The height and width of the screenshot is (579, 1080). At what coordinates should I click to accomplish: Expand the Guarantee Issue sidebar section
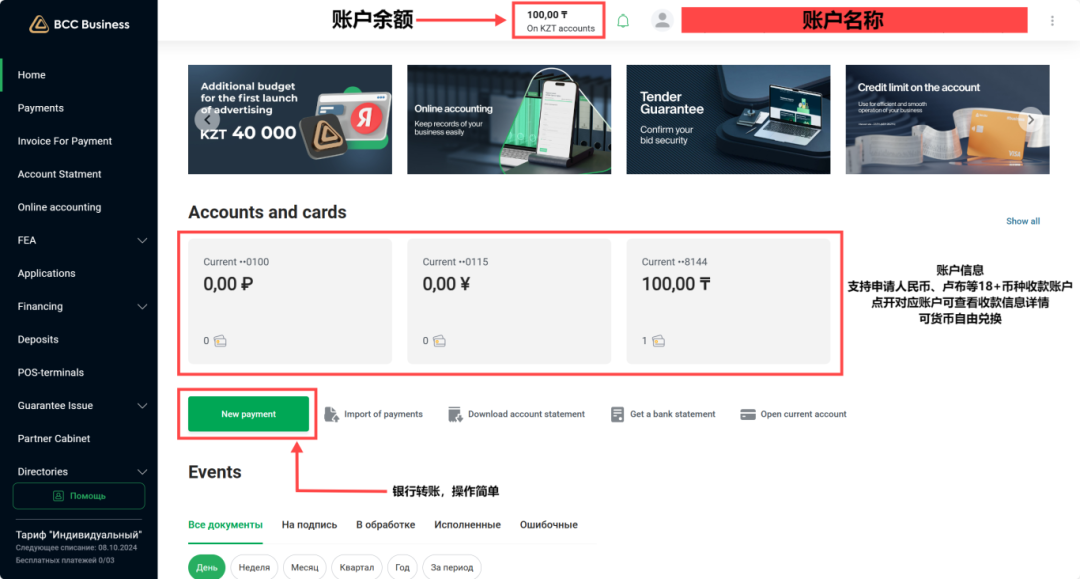[x=142, y=406]
